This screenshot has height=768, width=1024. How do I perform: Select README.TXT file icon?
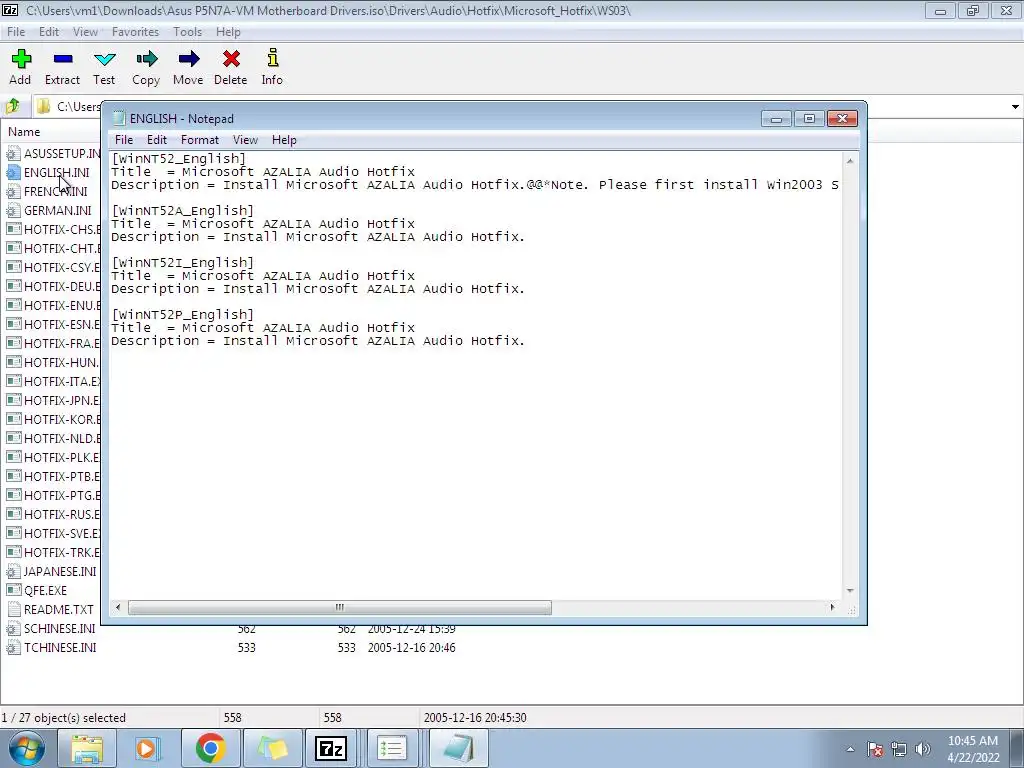coord(13,609)
